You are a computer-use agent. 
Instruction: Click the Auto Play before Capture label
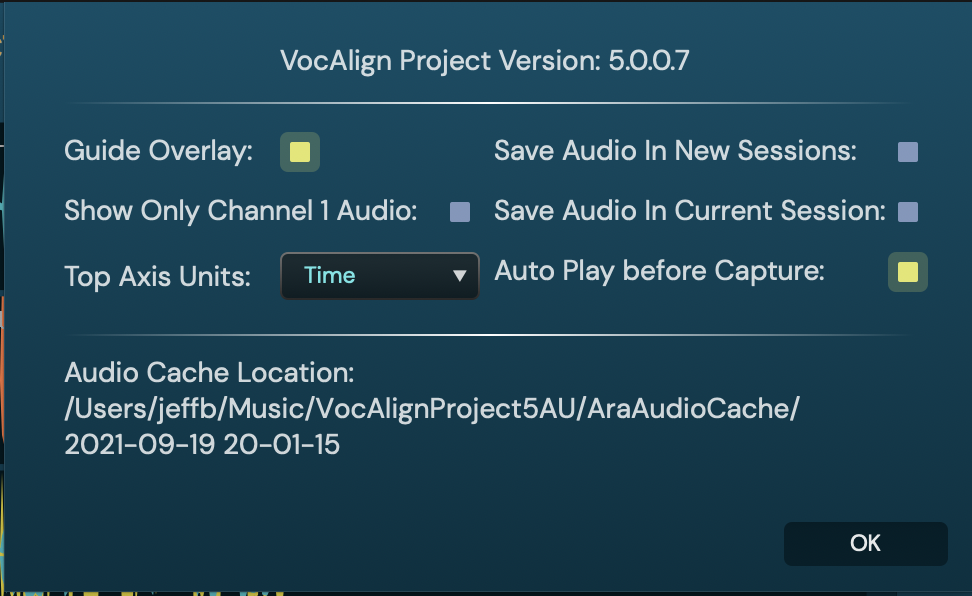pyautogui.click(x=659, y=271)
